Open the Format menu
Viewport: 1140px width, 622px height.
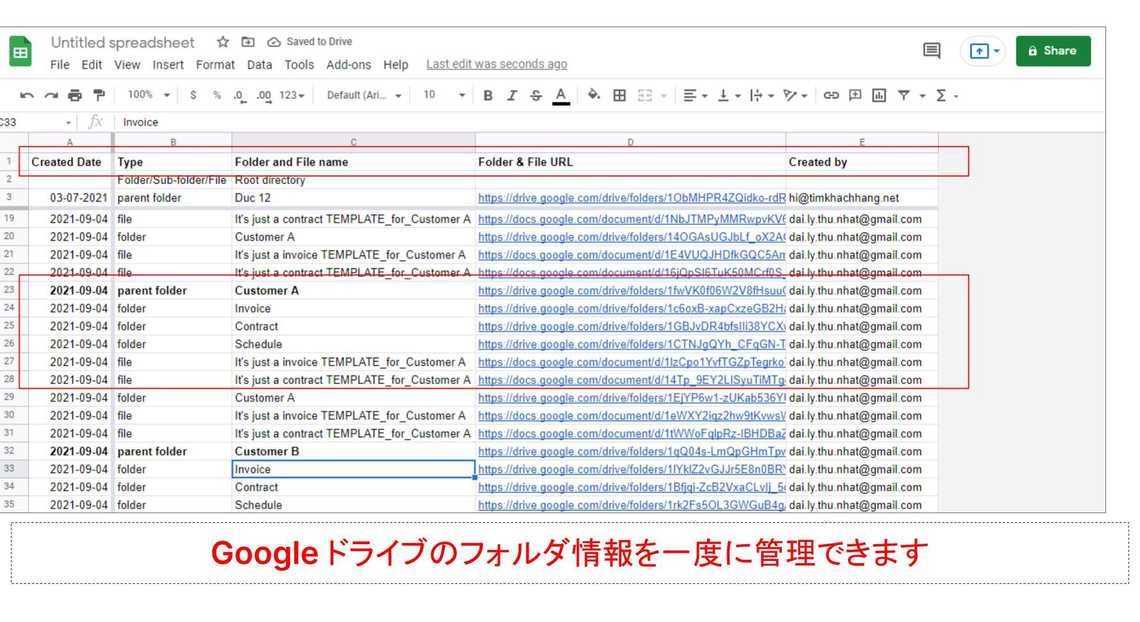click(x=215, y=65)
